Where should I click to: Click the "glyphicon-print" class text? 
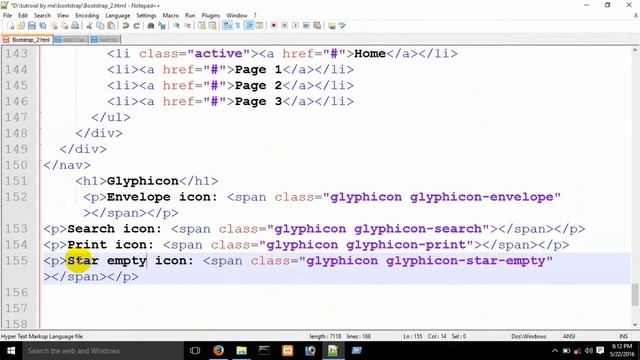(x=409, y=244)
